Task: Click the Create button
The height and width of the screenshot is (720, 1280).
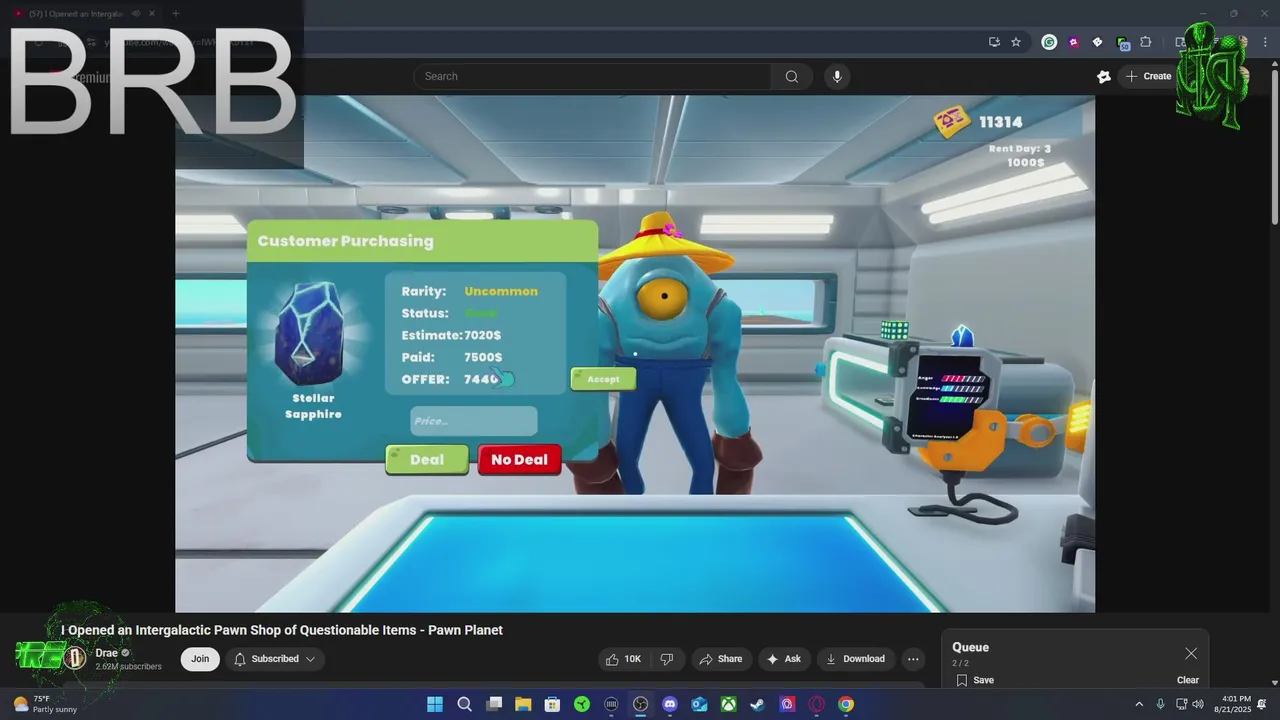Action: [1148, 76]
